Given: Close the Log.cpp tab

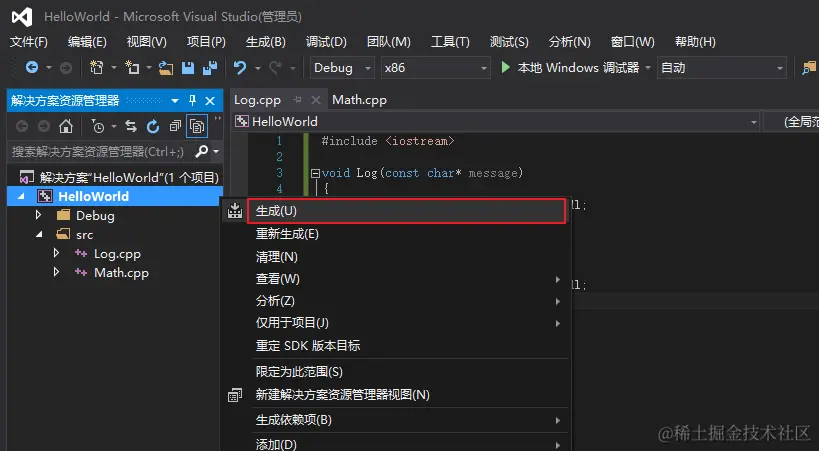Looking at the screenshot, I should coord(315,99).
